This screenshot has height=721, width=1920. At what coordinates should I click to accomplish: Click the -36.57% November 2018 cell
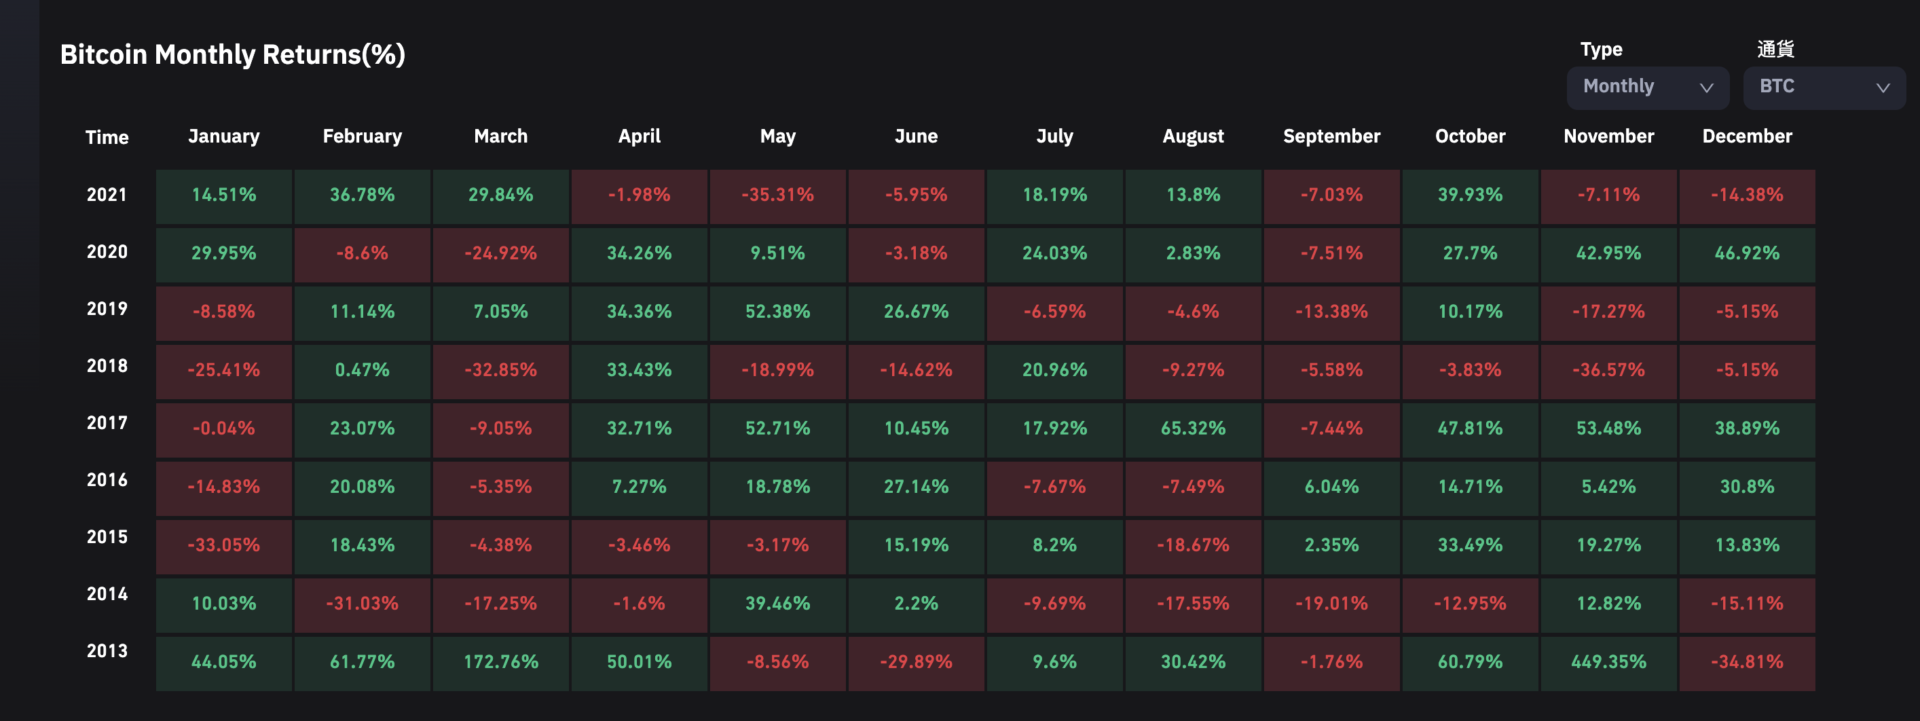tap(1608, 370)
